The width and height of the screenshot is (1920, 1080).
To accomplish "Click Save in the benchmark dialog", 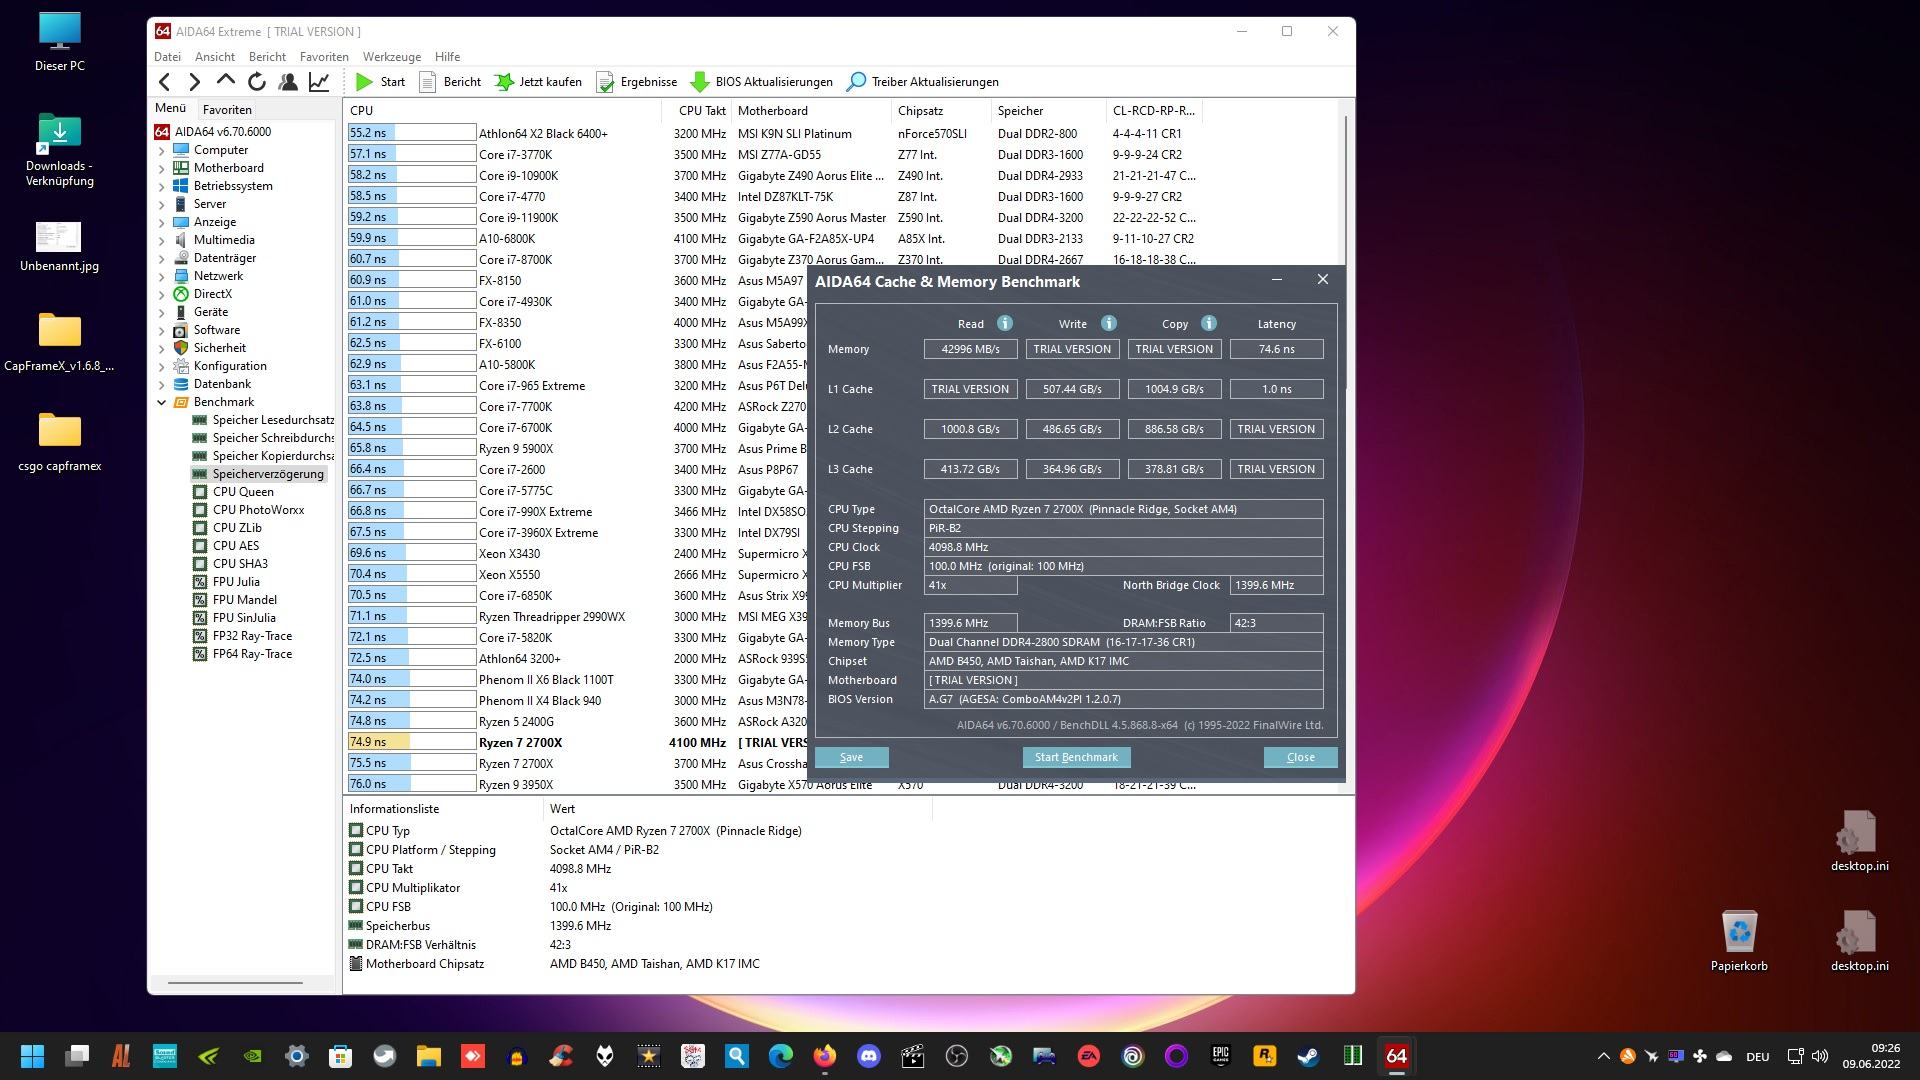I will click(851, 757).
